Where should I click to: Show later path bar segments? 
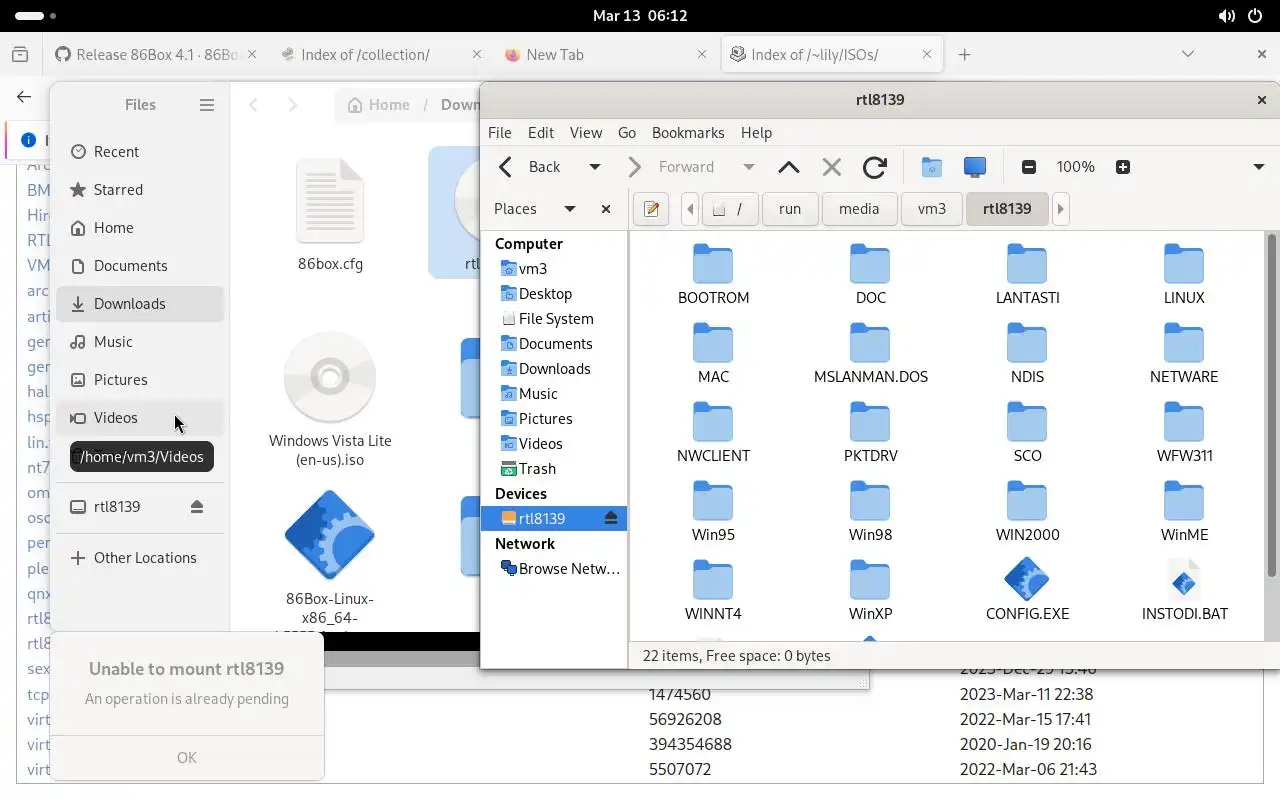[x=1060, y=209]
